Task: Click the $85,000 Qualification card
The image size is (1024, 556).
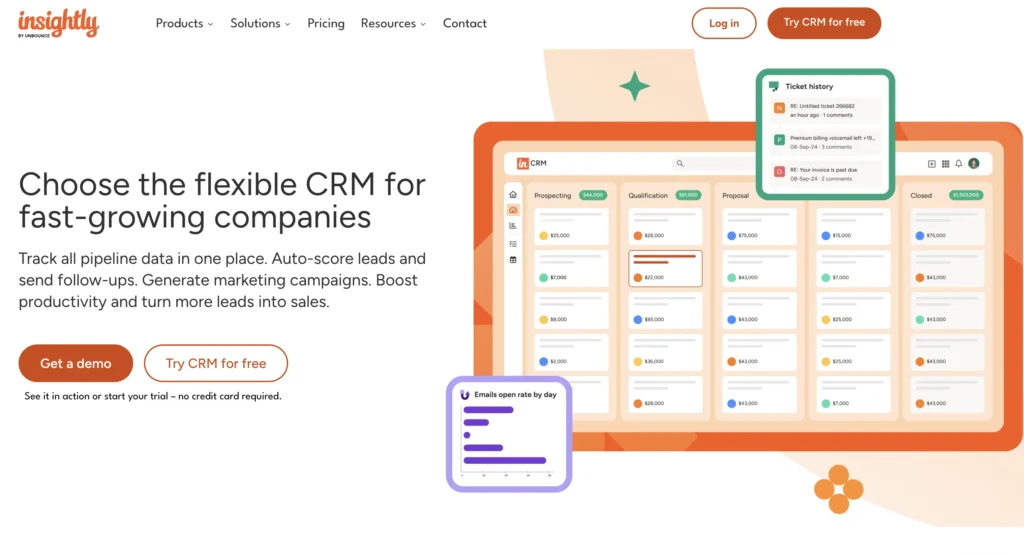Action: click(665, 310)
